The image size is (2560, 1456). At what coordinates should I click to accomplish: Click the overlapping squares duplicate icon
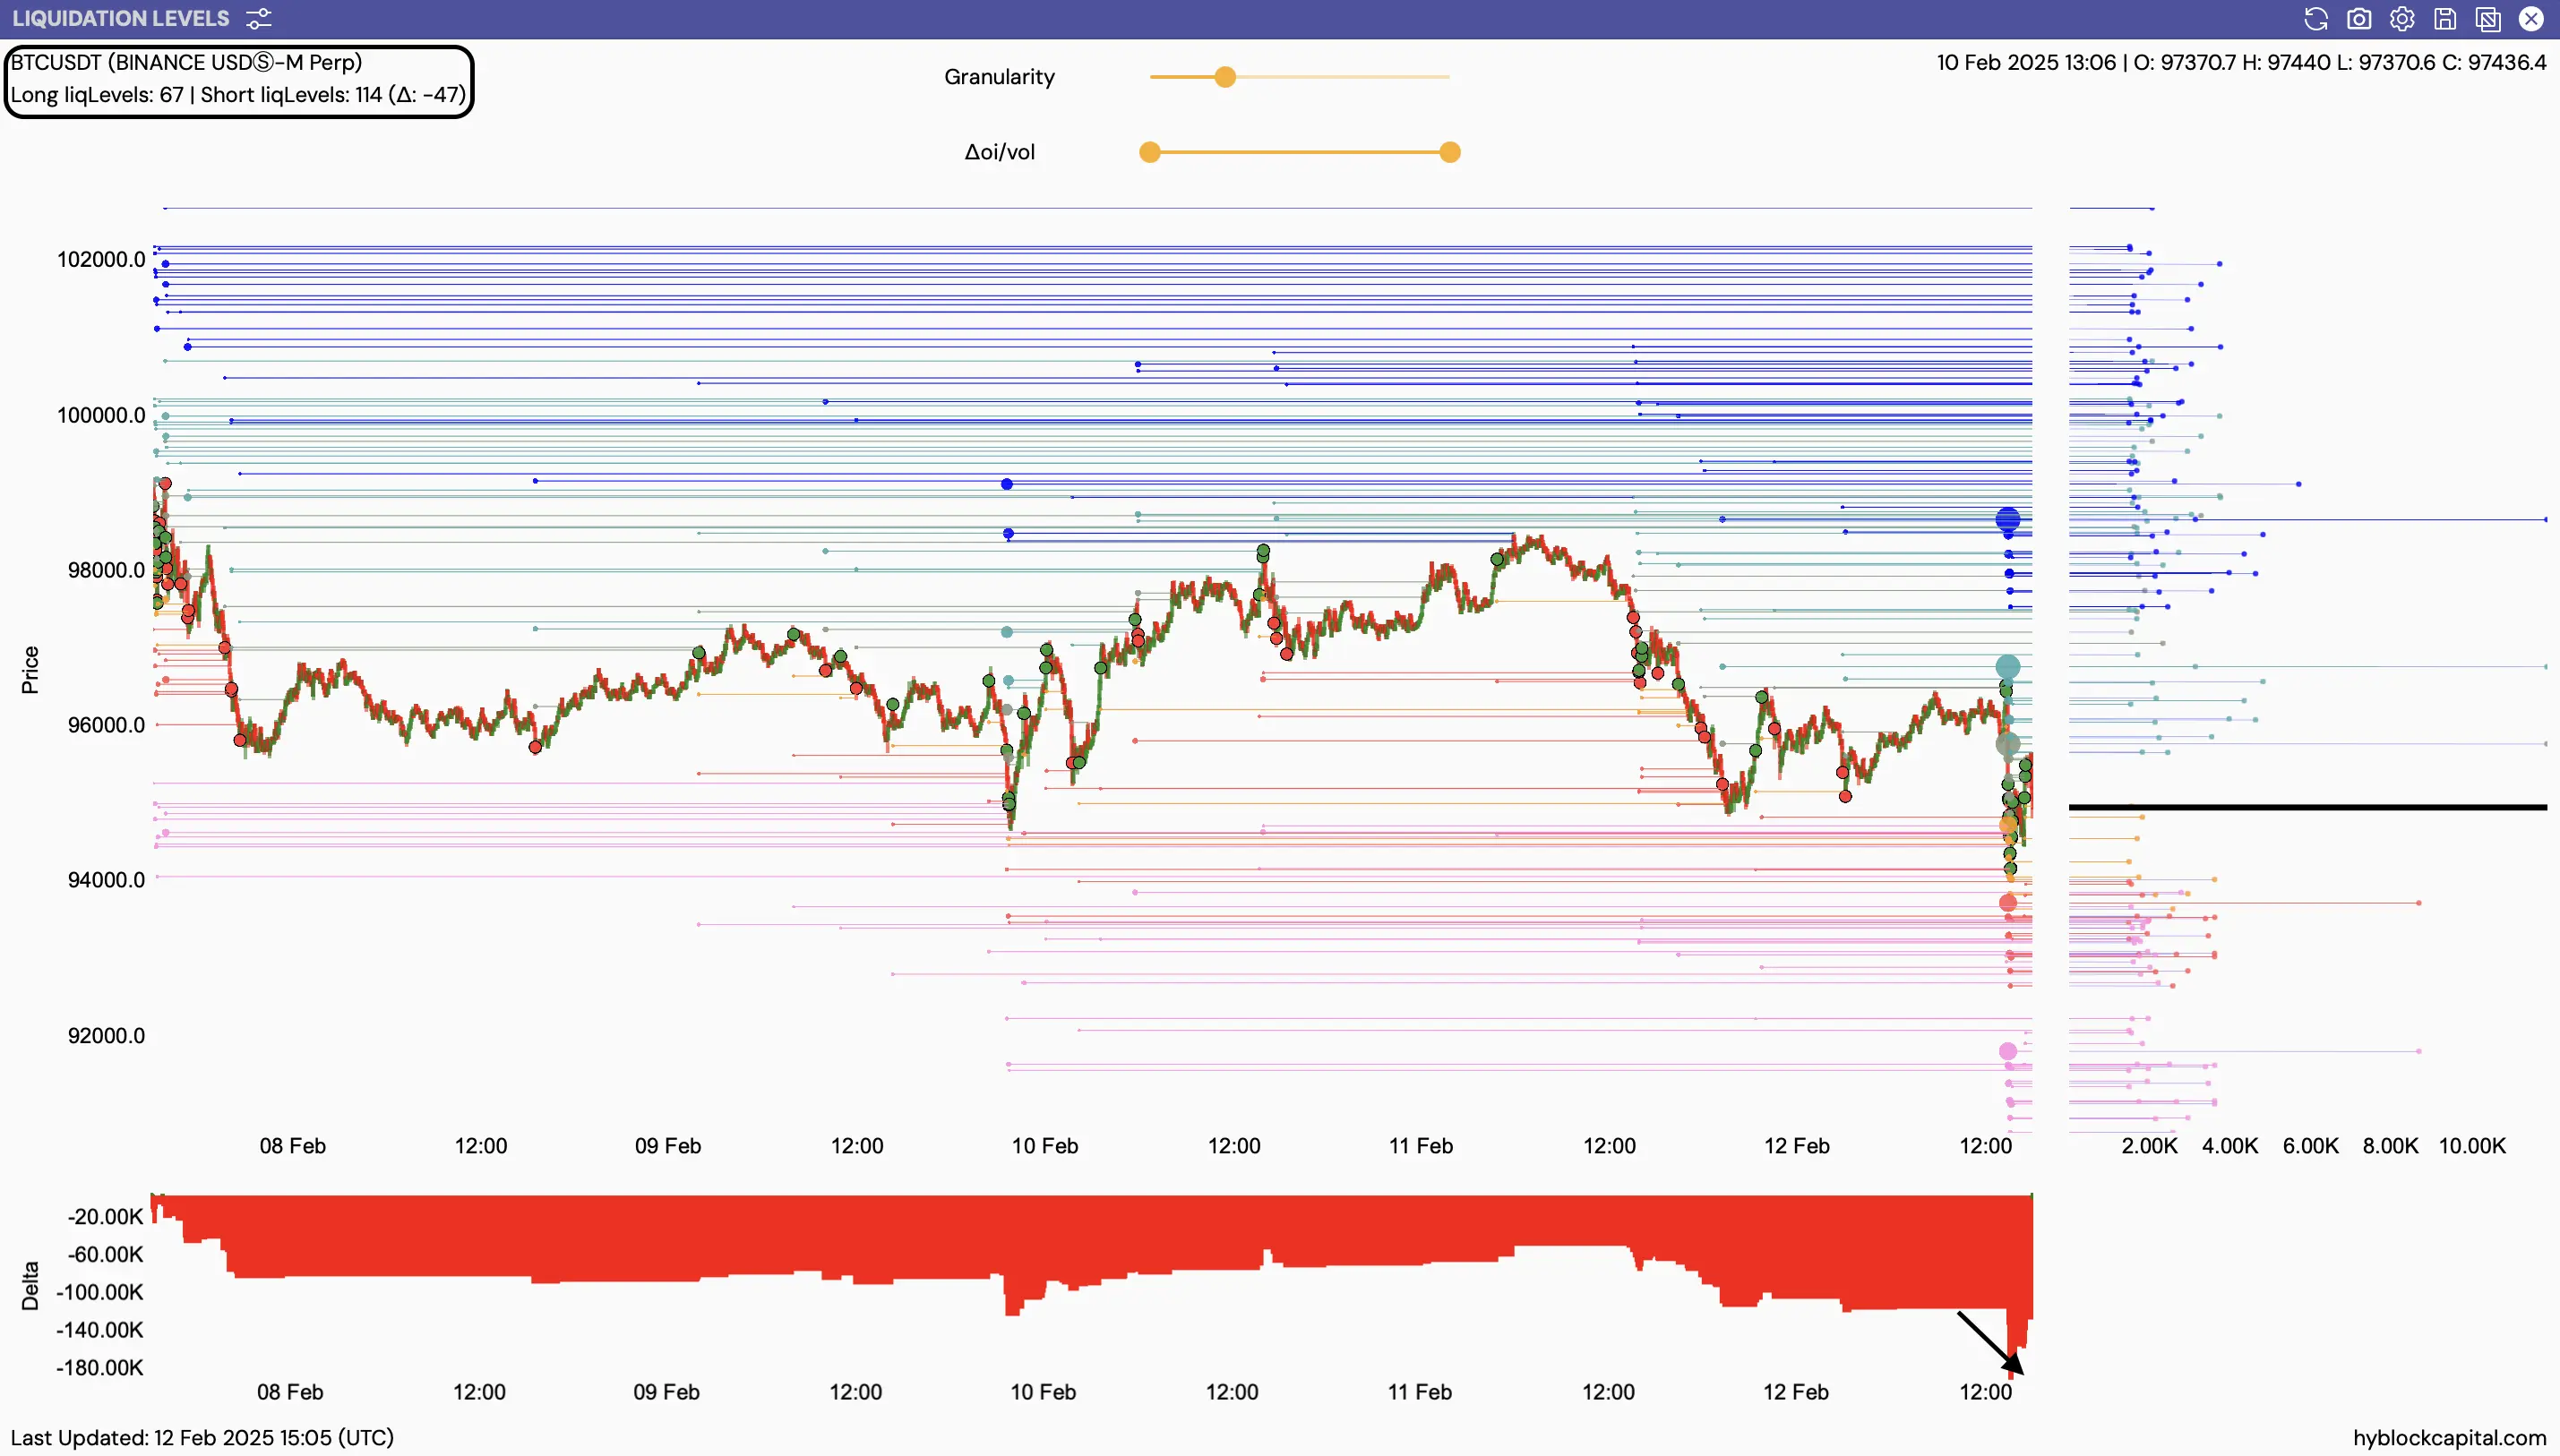(x=2488, y=19)
